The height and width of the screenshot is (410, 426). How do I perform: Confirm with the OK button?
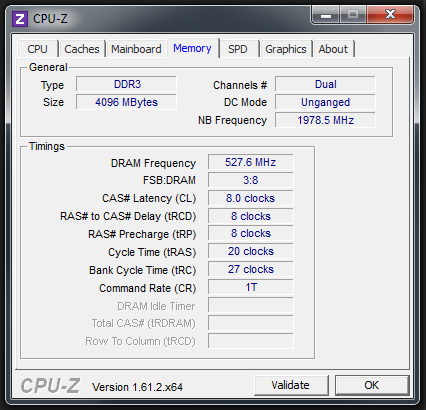(x=372, y=385)
